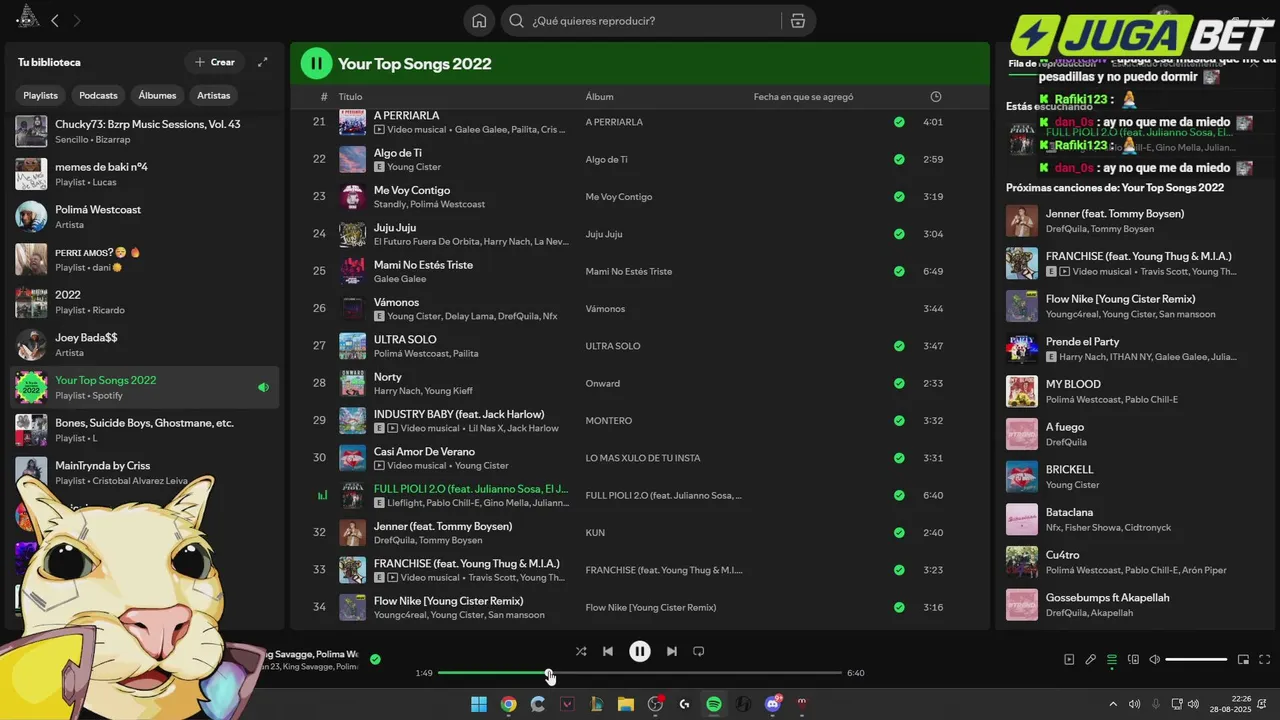Switch to fullscreen view icon
1280x720 pixels.
[1265, 659]
